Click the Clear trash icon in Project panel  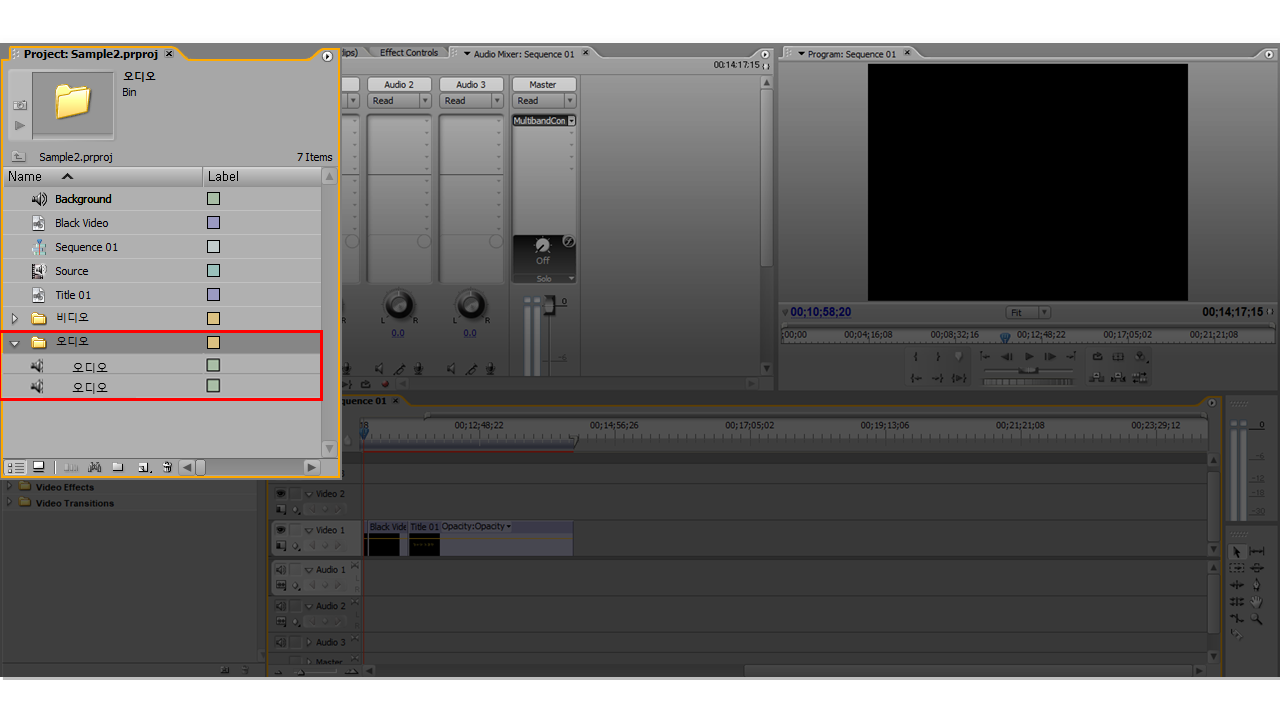(167, 467)
